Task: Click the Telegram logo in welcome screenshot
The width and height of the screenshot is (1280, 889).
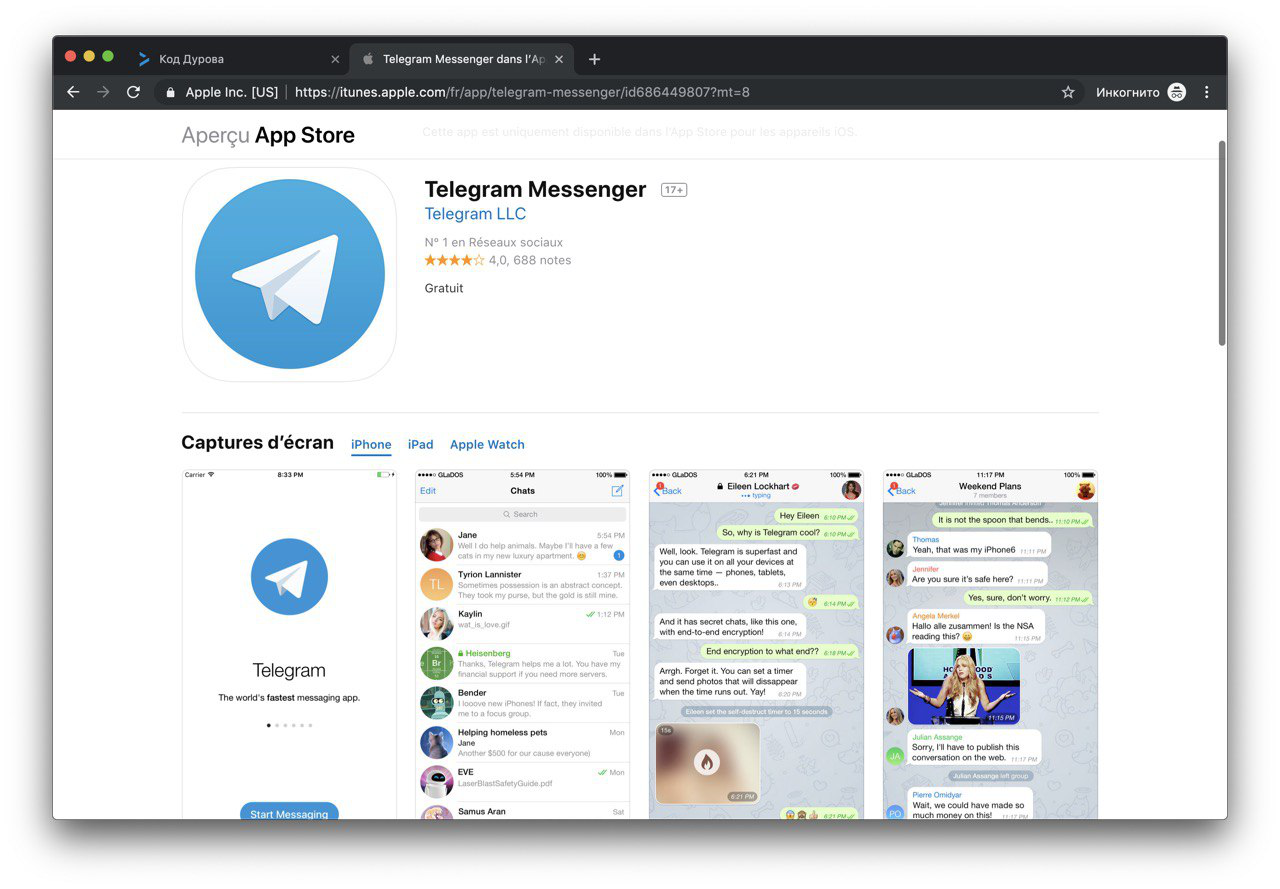Action: pos(289,577)
